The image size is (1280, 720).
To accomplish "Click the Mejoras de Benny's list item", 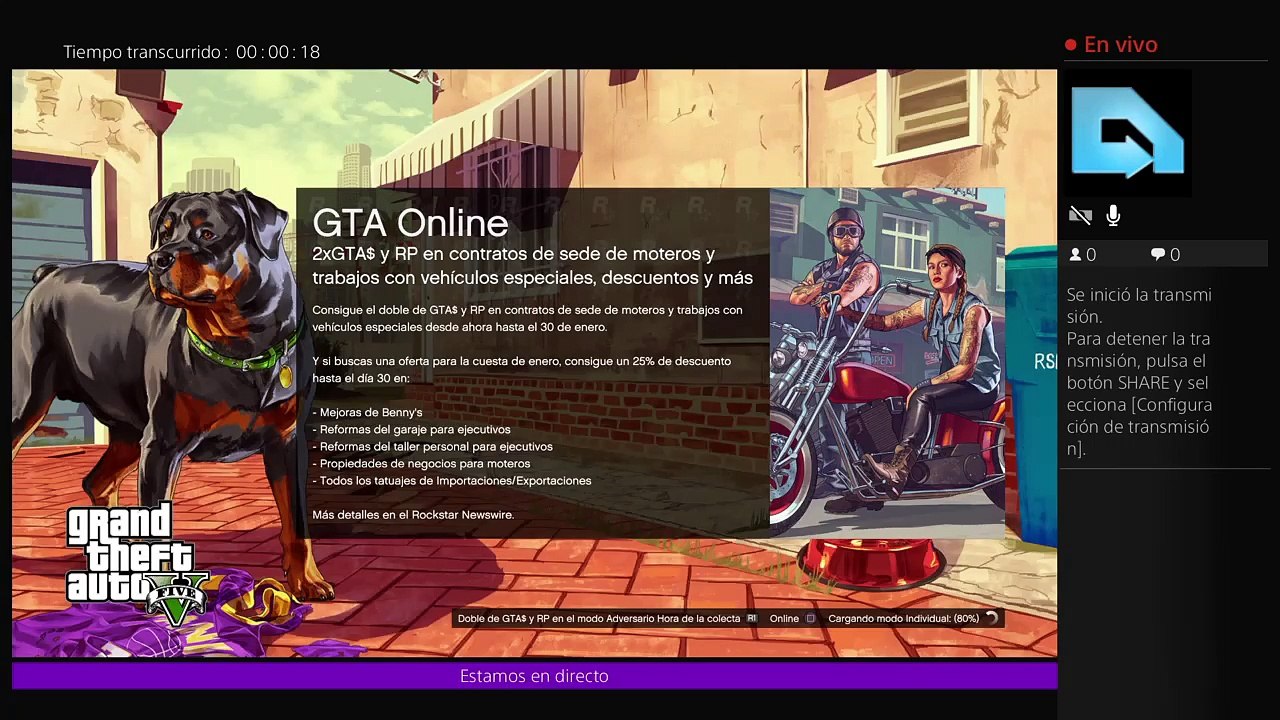I will (x=367, y=412).
